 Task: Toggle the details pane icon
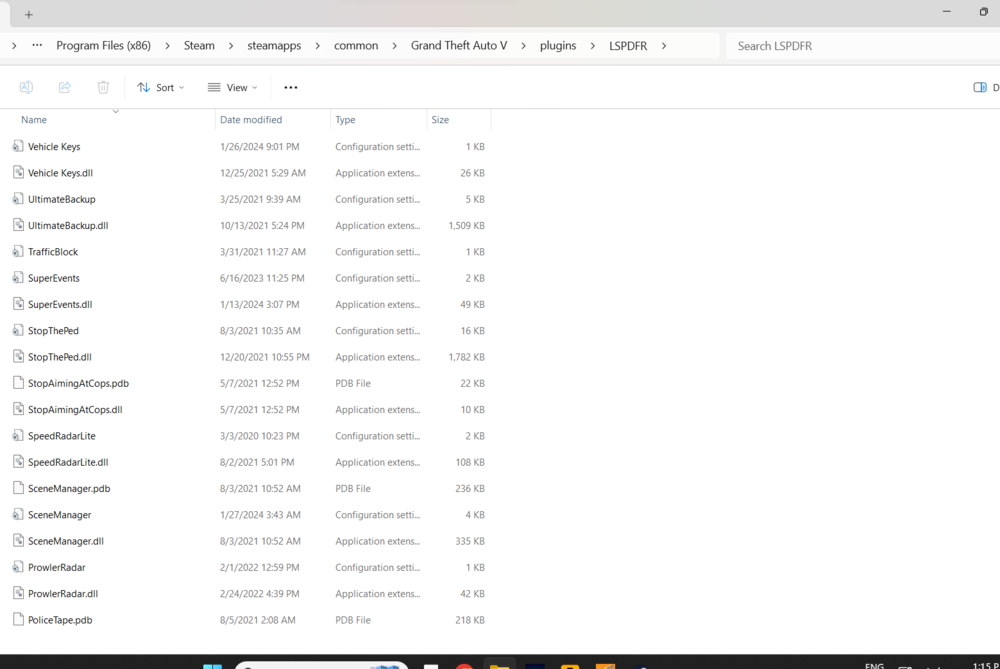(979, 87)
